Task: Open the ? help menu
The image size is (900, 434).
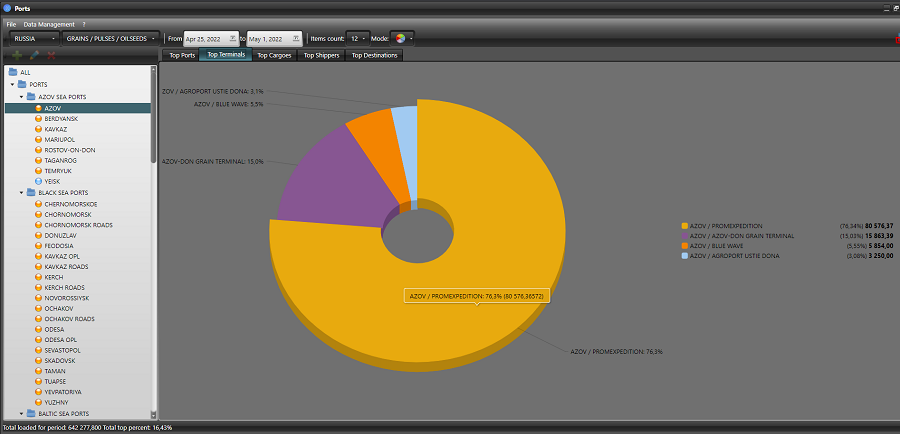Action: tap(84, 25)
